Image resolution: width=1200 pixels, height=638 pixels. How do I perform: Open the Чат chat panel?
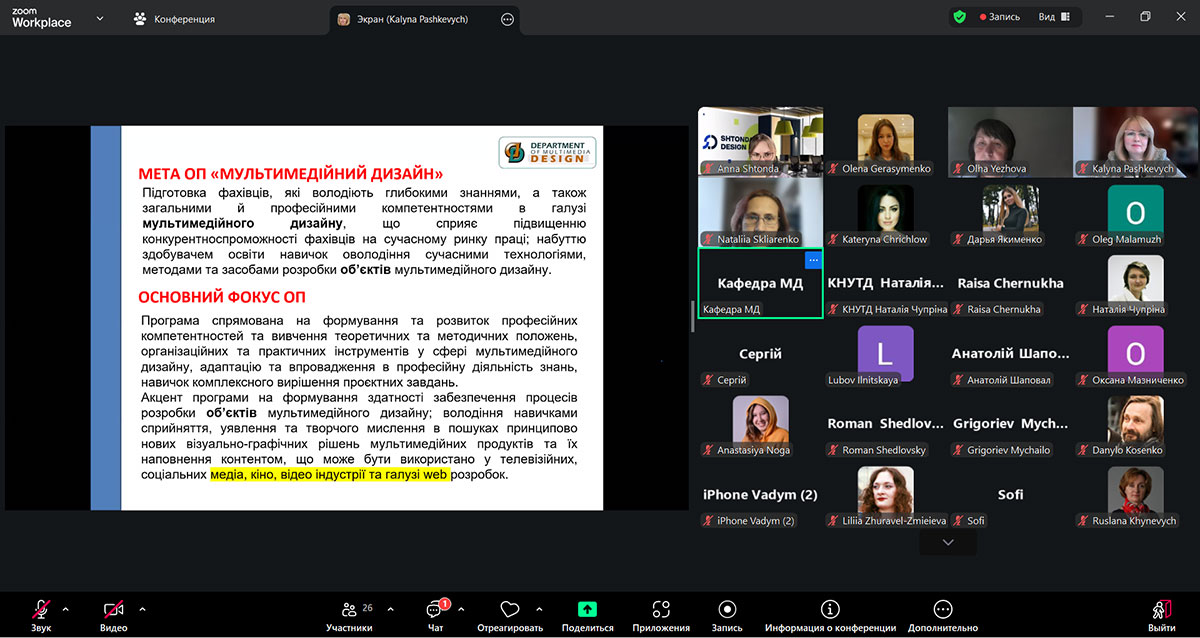(435, 612)
